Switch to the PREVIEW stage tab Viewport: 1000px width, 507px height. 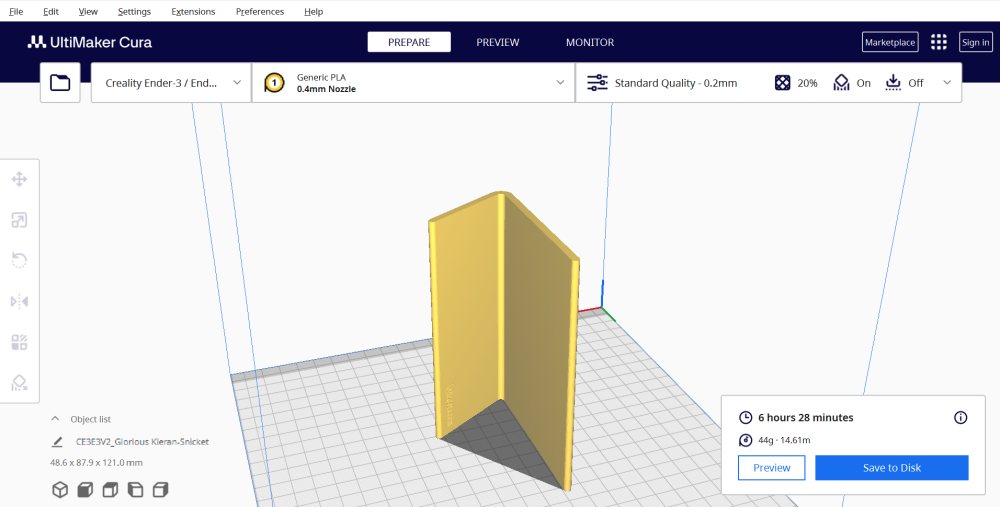click(x=497, y=42)
